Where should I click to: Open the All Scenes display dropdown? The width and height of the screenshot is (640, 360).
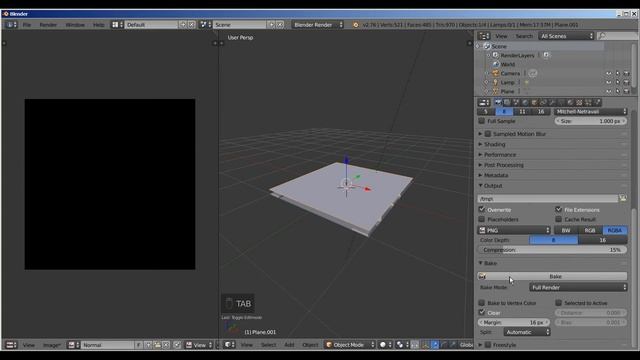click(x=566, y=36)
